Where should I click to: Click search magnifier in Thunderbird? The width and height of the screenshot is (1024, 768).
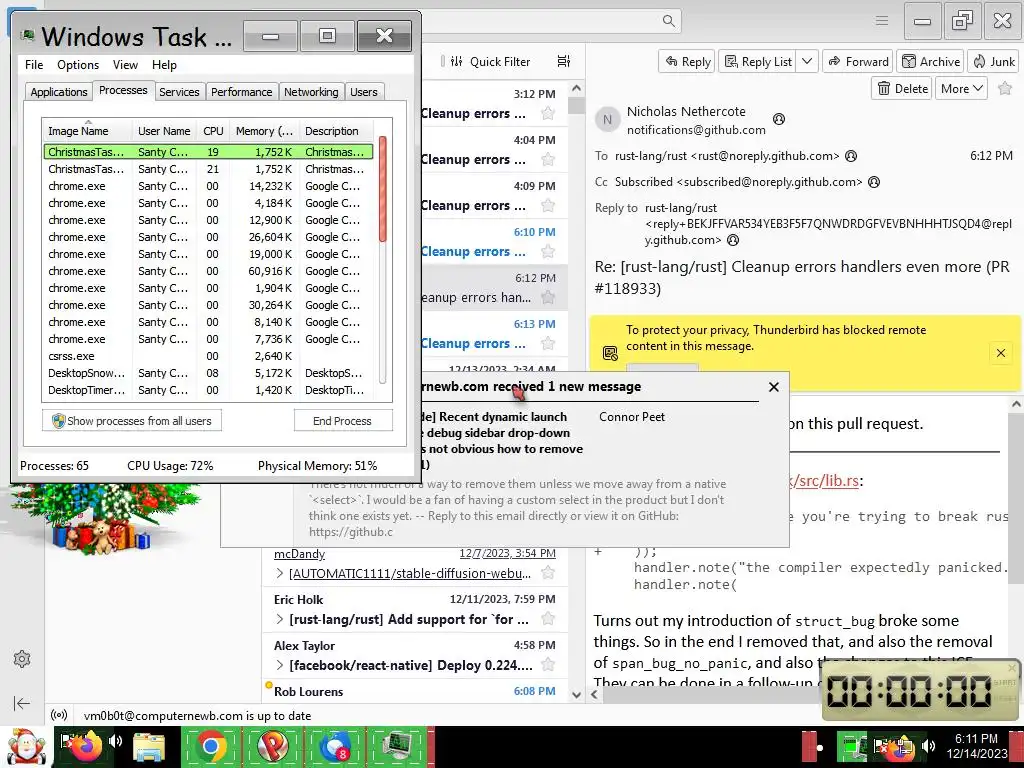point(669,21)
